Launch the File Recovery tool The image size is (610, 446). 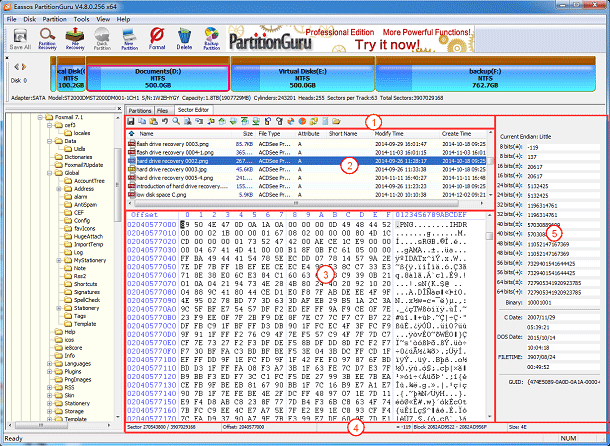click(x=75, y=39)
